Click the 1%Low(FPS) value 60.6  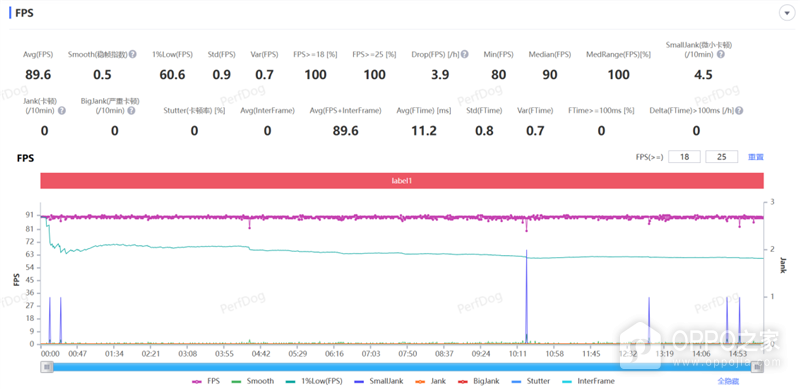[x=172, y=75]
